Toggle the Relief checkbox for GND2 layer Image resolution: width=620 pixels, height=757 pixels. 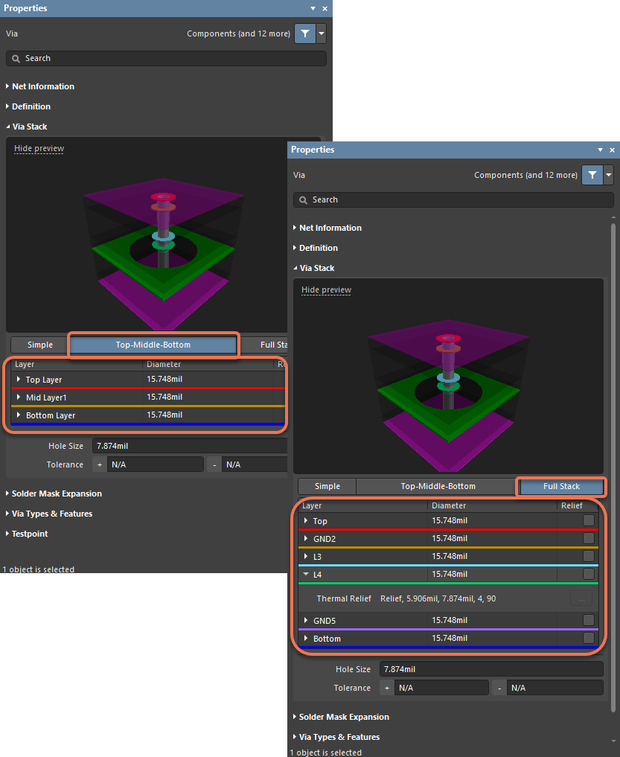588,539
